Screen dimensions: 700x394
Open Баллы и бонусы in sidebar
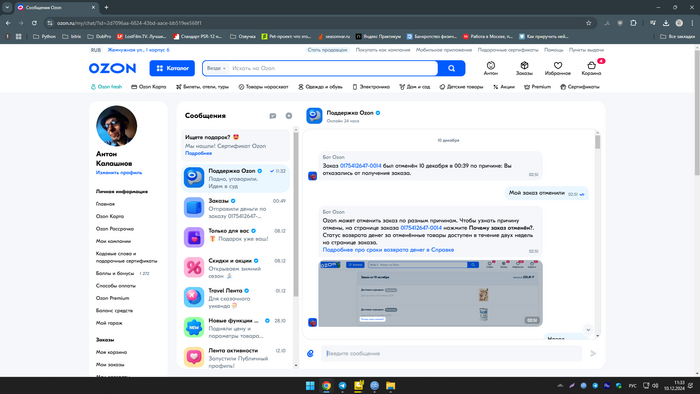[x=115, y=273]
